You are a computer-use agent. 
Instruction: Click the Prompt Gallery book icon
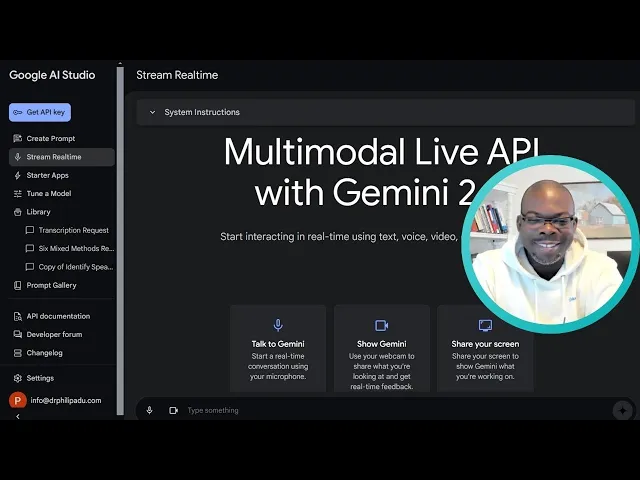[x=18, y=285]
